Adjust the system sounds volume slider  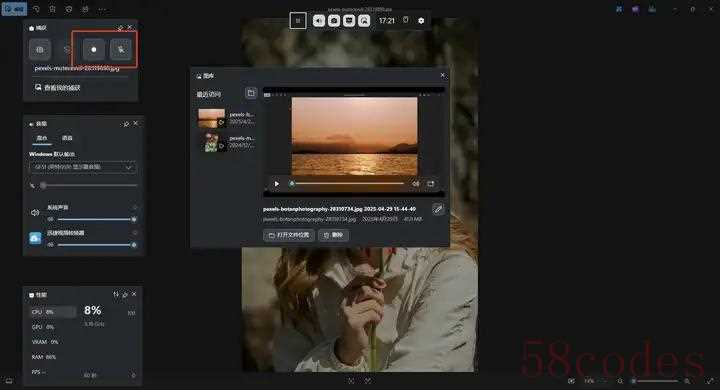[x=96, y=220]
